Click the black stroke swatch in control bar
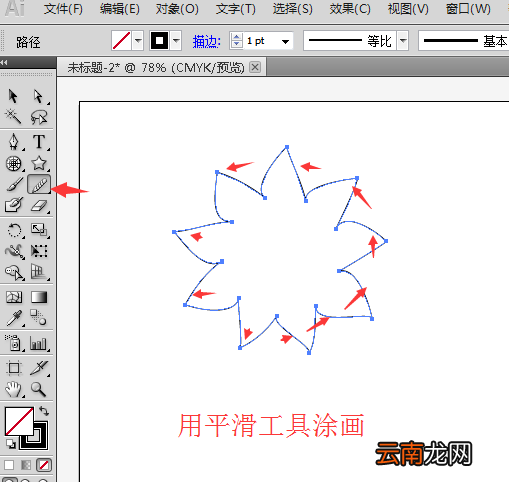This screenshot has width=509, height=482. pos(160,41)
